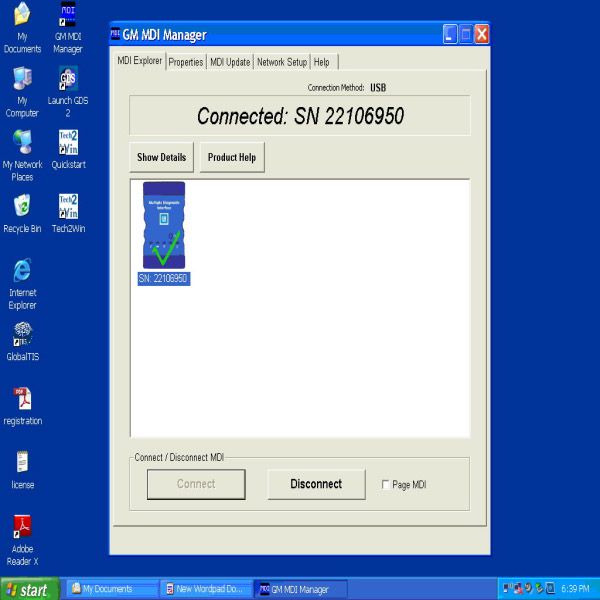Open the Network Setup tab
This screenshot has width=600, height=600.
[x=282, y=62]
